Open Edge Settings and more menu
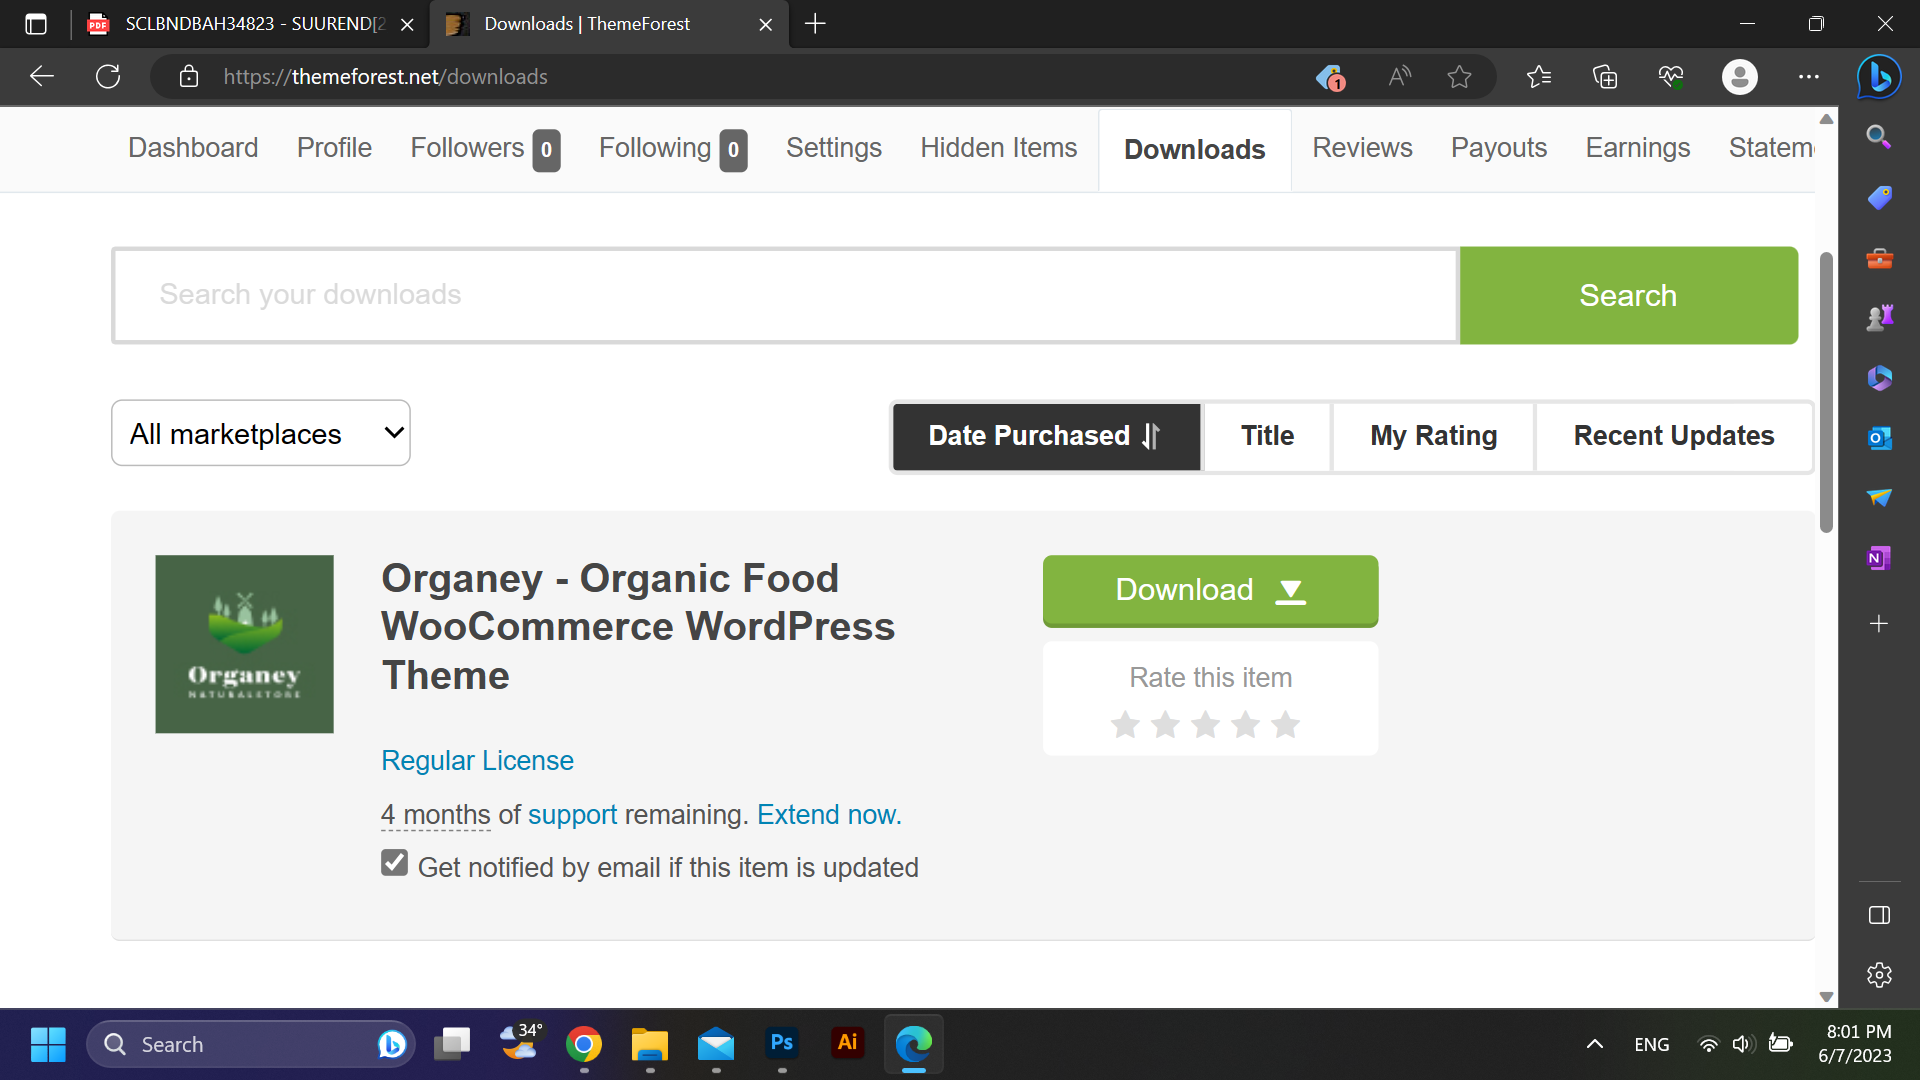The width and height of the screenshot is (1920, 1080). [1809, 76]
